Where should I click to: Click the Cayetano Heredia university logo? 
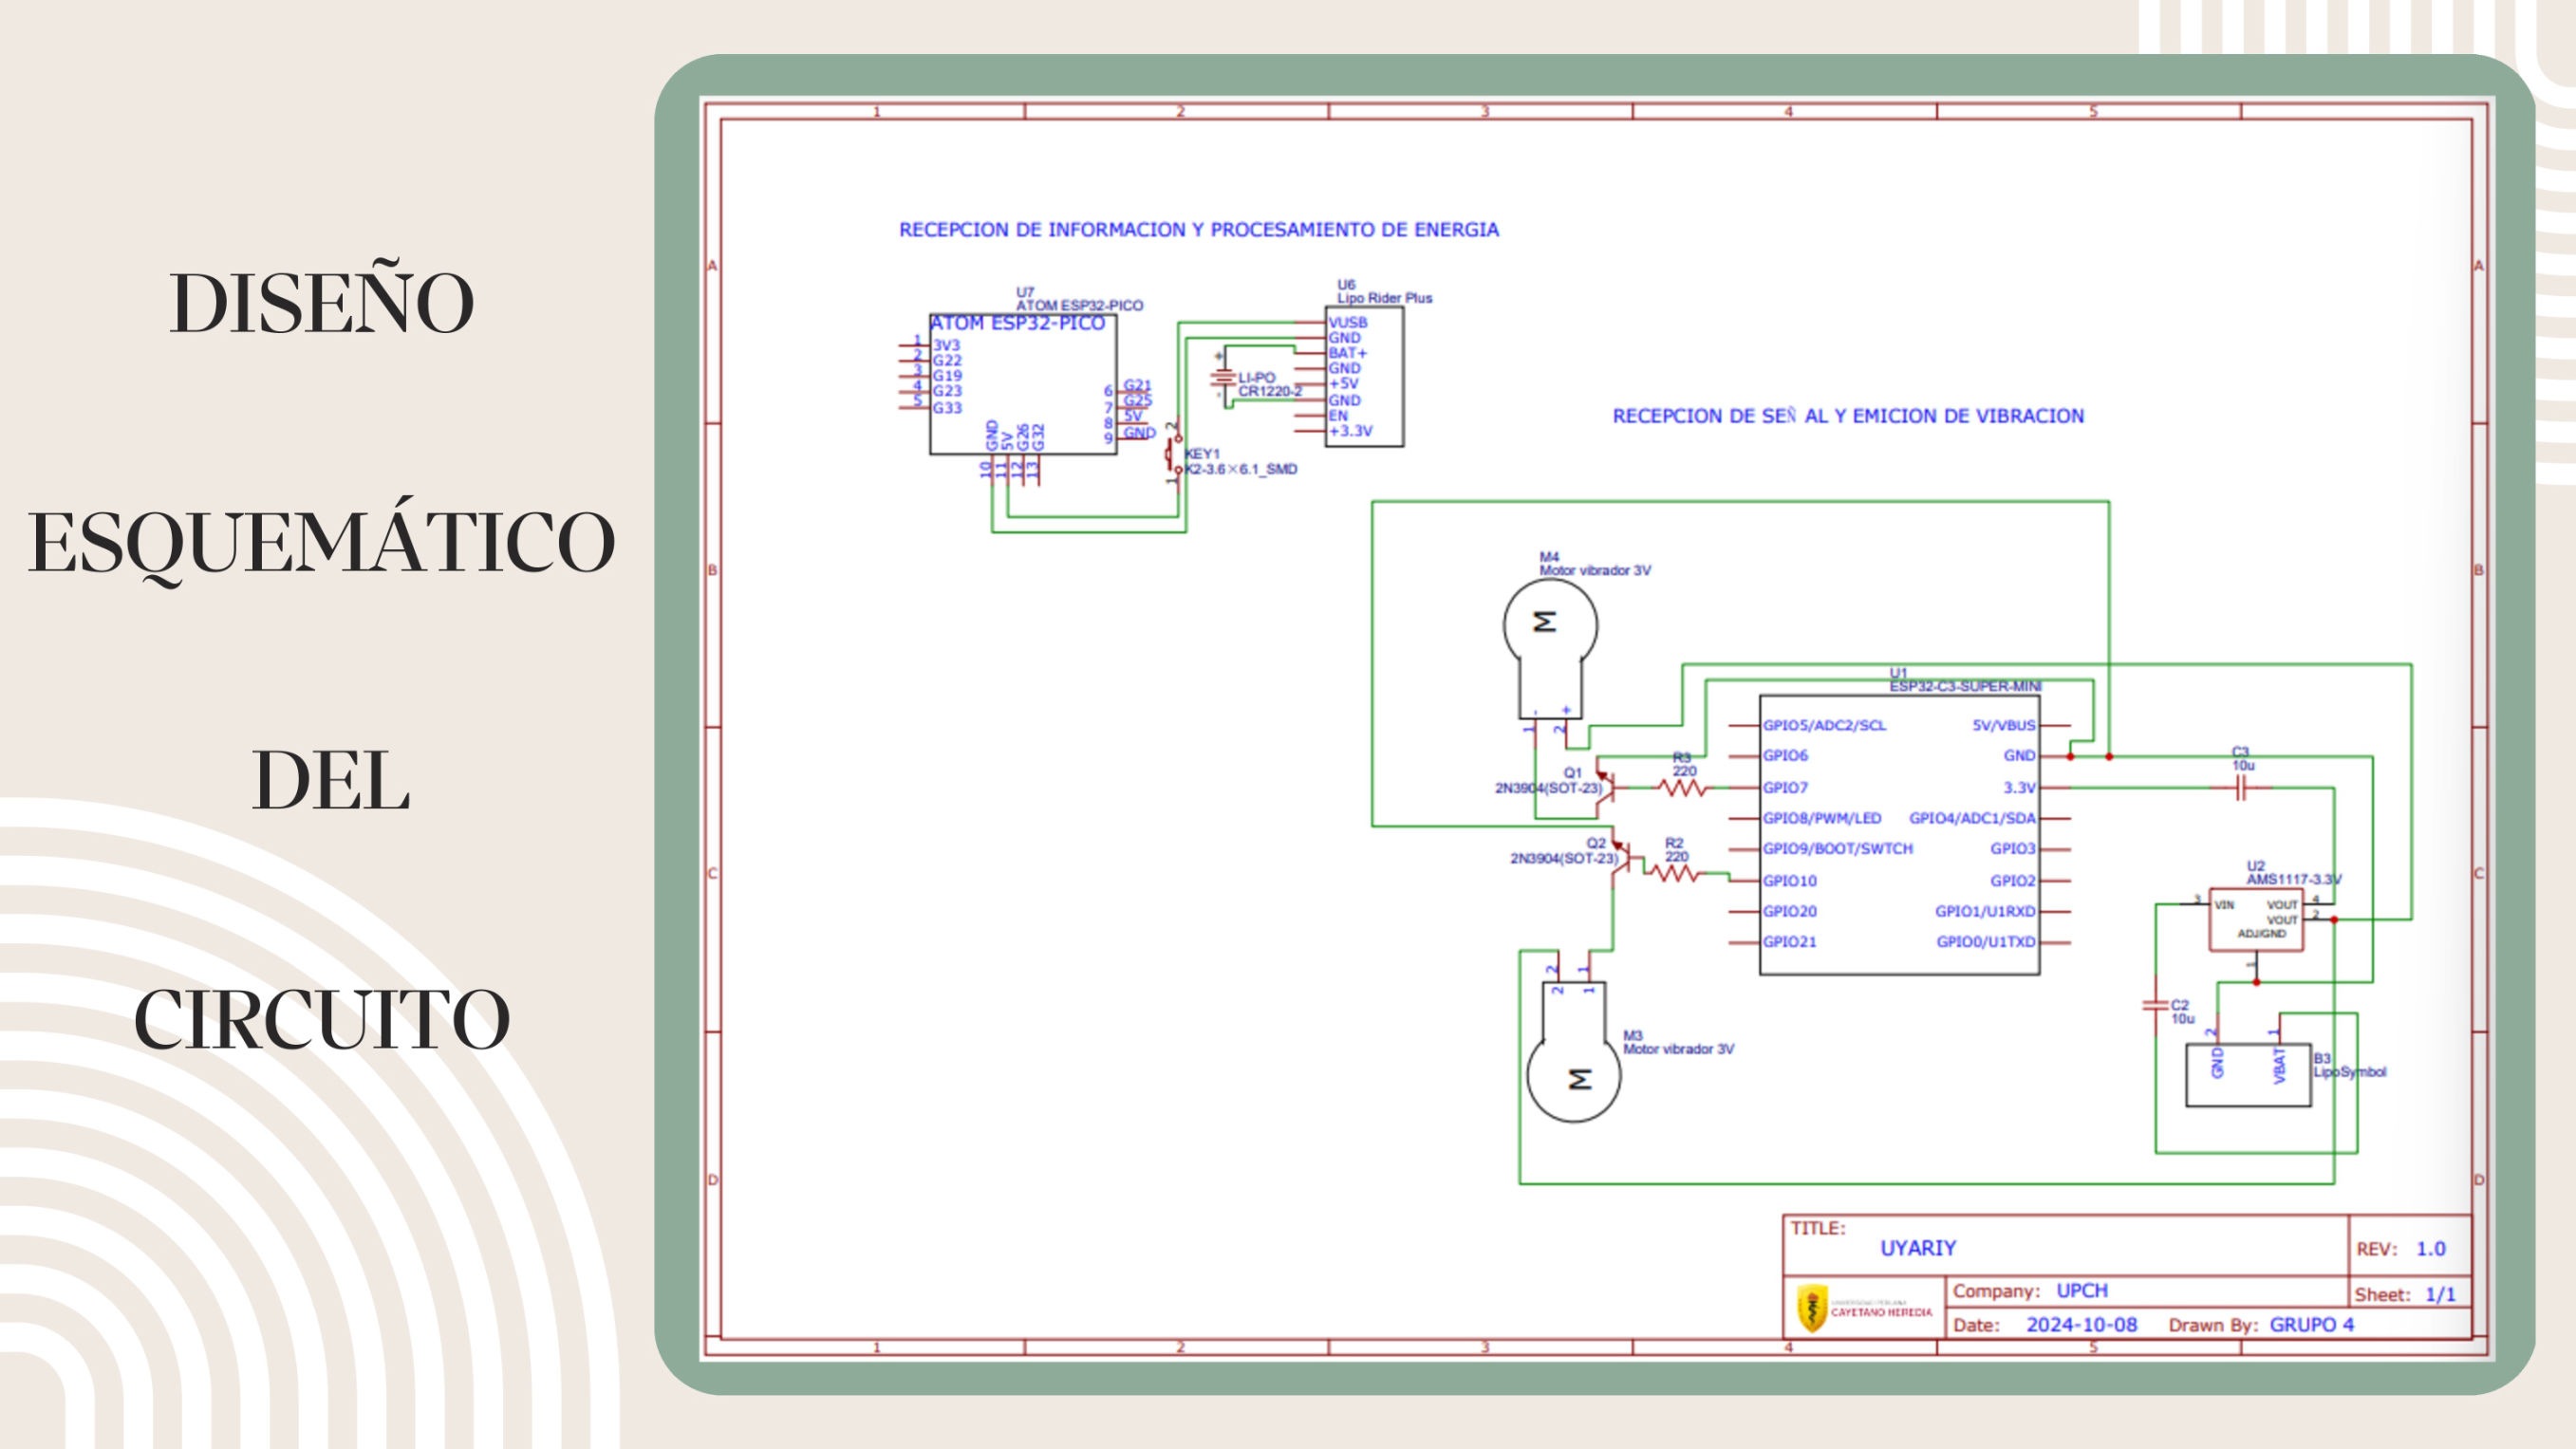click(x=1866, y=1308)
